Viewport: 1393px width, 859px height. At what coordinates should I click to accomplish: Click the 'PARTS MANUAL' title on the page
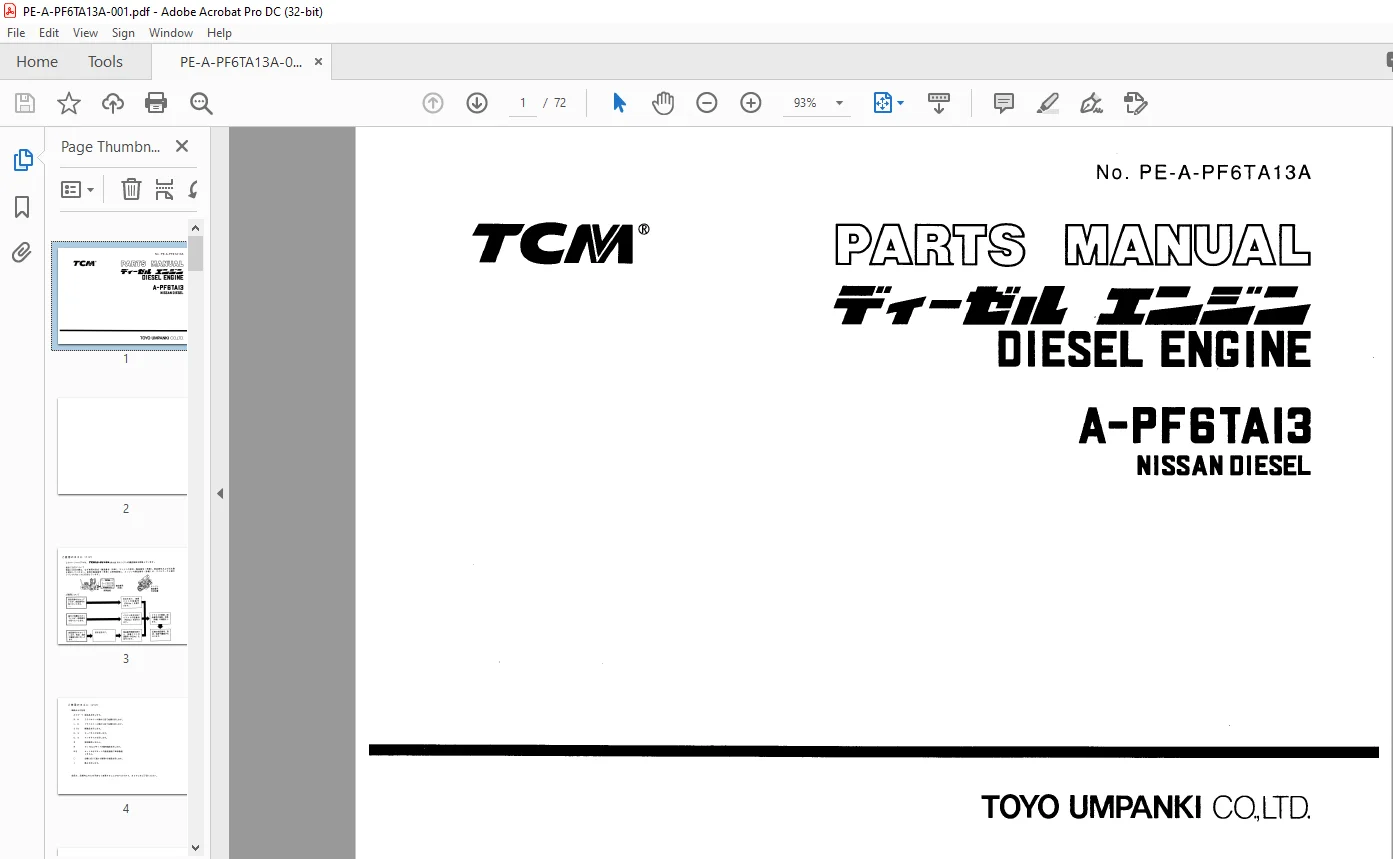coord(1073,245)
